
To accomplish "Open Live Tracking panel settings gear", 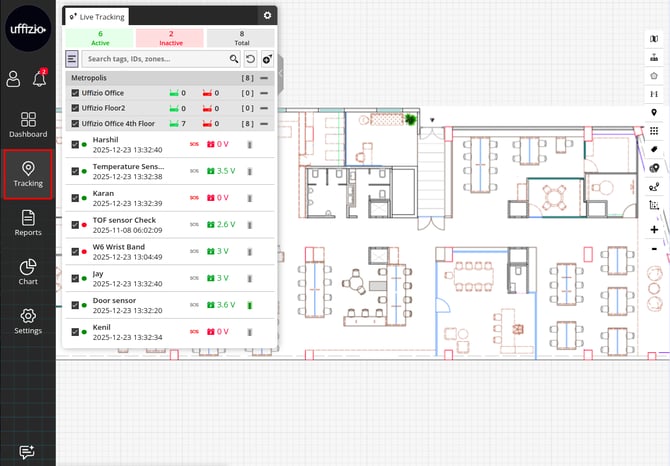I will (x=267, y=15).
